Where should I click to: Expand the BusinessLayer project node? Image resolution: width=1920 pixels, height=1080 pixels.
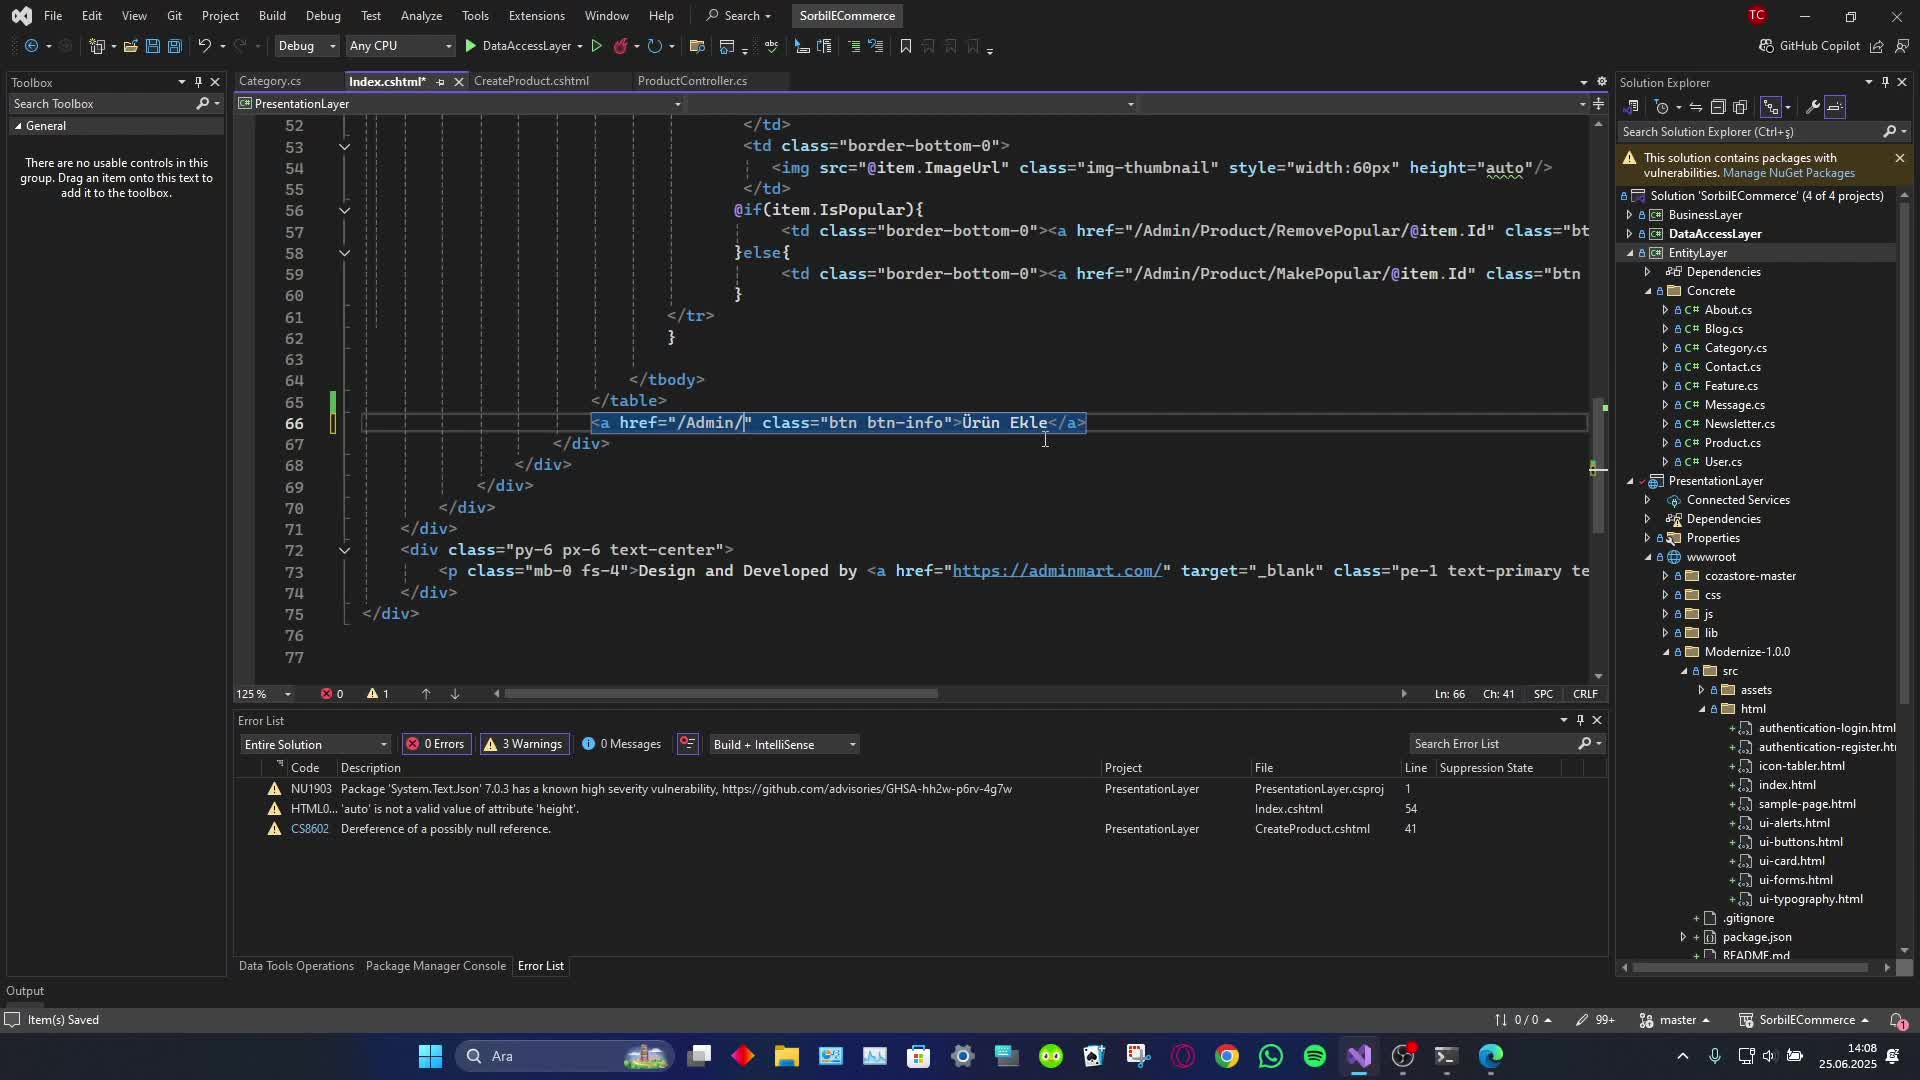click(x=1629, y=215)
